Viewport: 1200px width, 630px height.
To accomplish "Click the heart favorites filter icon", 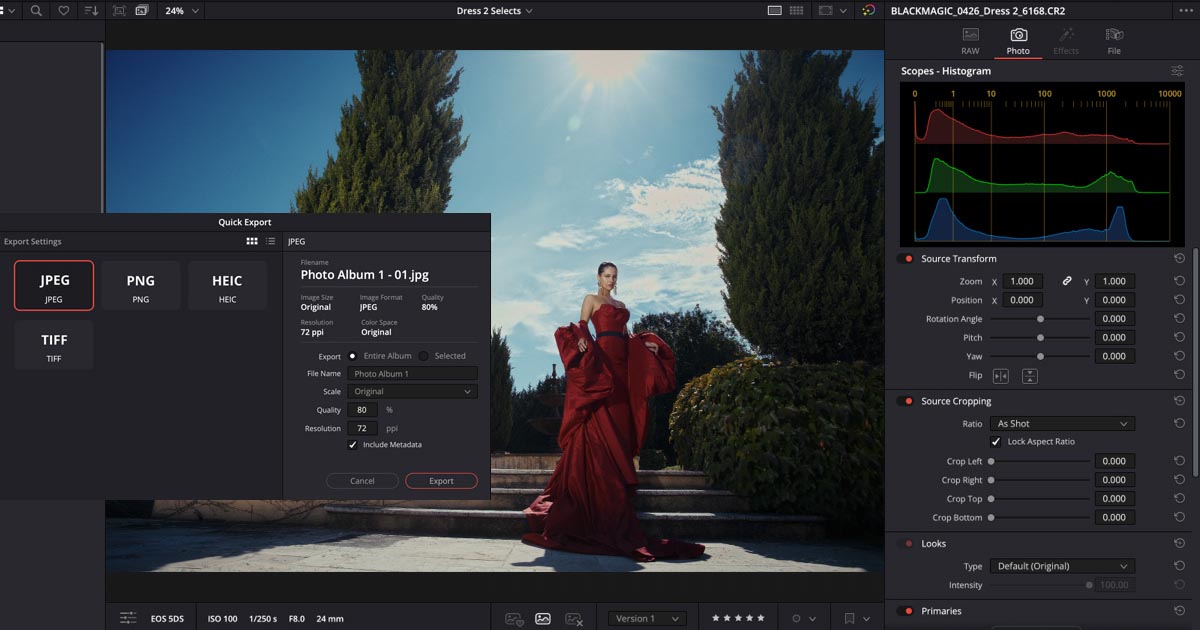I will 64,10.
